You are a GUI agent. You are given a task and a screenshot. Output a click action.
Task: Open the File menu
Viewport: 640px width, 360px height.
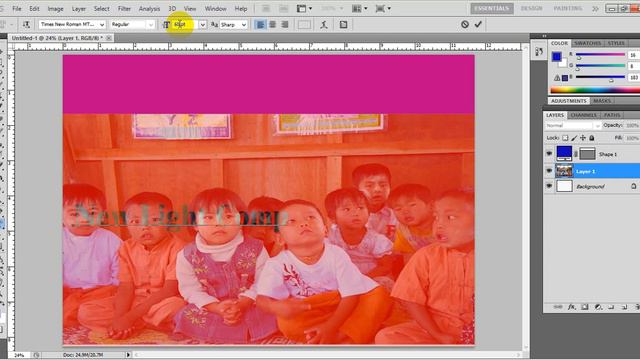(x=17, y=8)
